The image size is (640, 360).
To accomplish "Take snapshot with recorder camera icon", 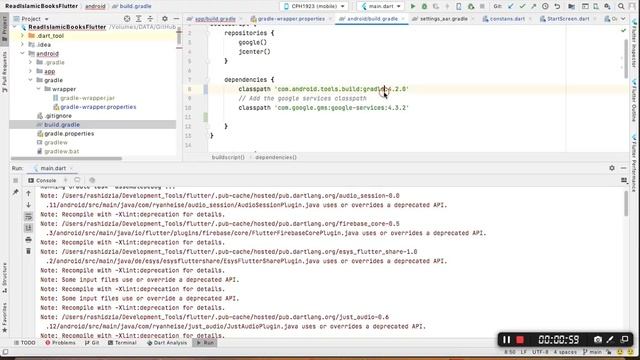I will point(598,340).
